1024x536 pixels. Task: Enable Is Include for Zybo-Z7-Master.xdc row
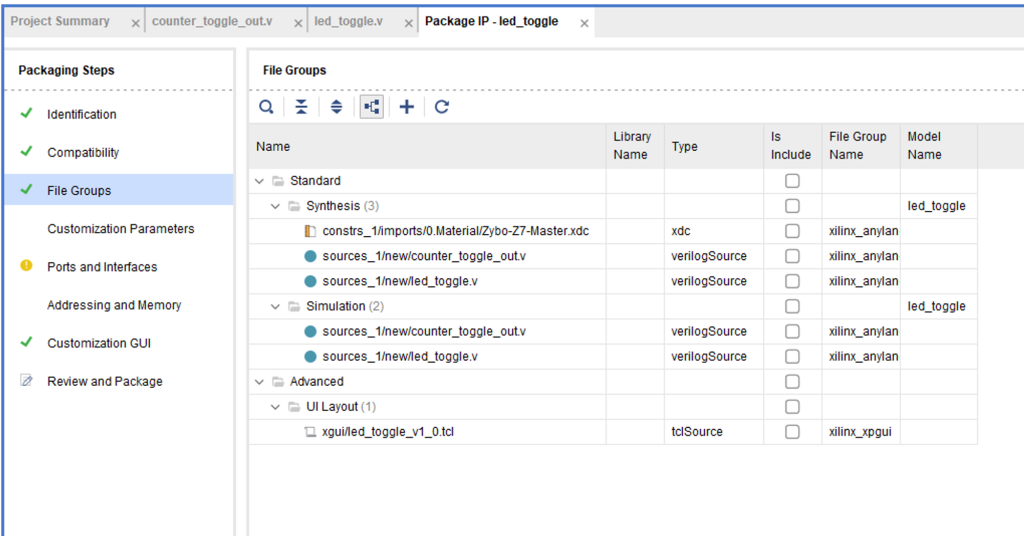tap(792, 231)
